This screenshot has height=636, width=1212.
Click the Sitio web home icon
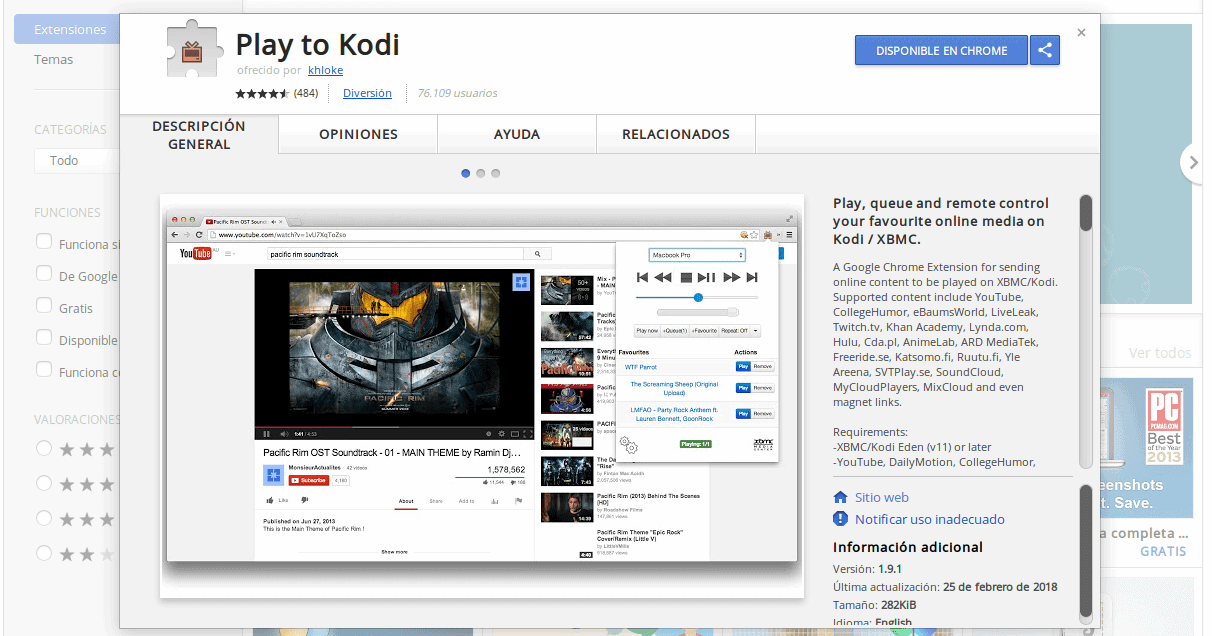tap(840, 497)
